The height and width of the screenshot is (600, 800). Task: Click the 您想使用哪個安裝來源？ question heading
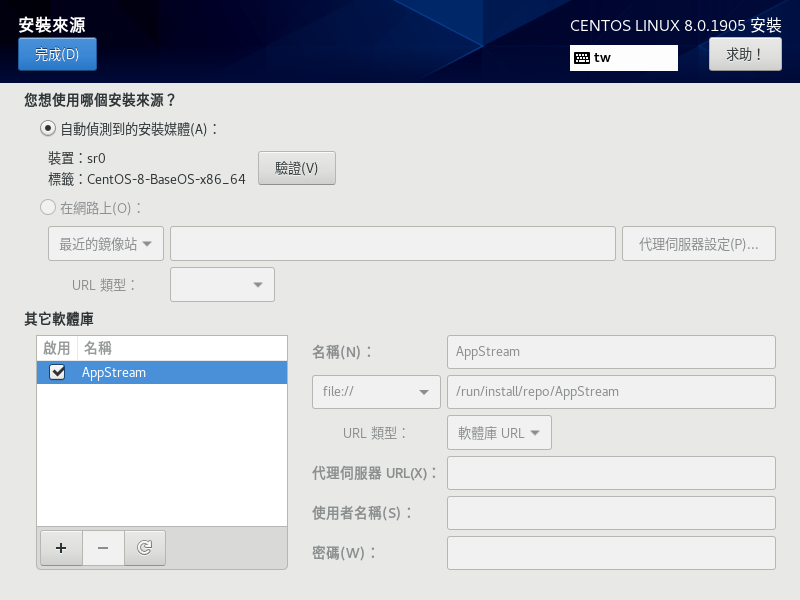click(100, 100)
